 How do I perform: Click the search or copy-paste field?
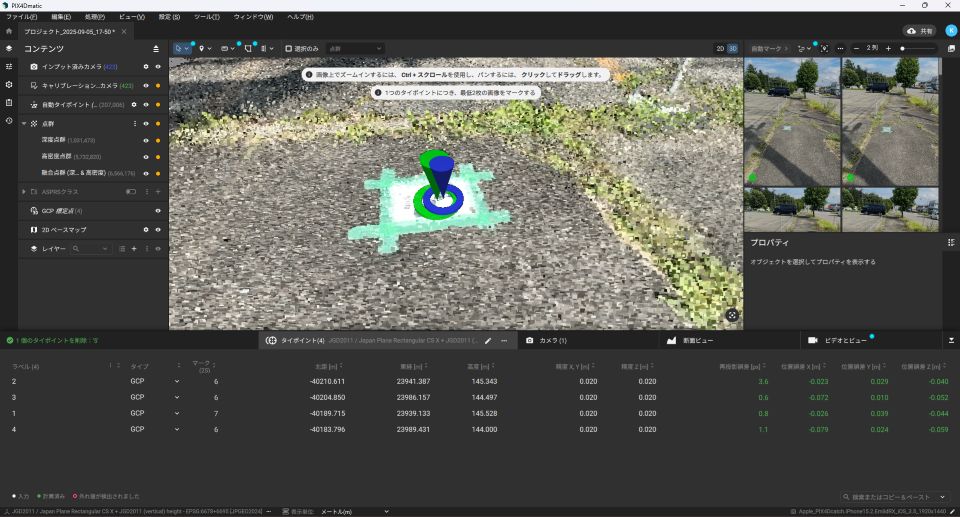[896, 496]
